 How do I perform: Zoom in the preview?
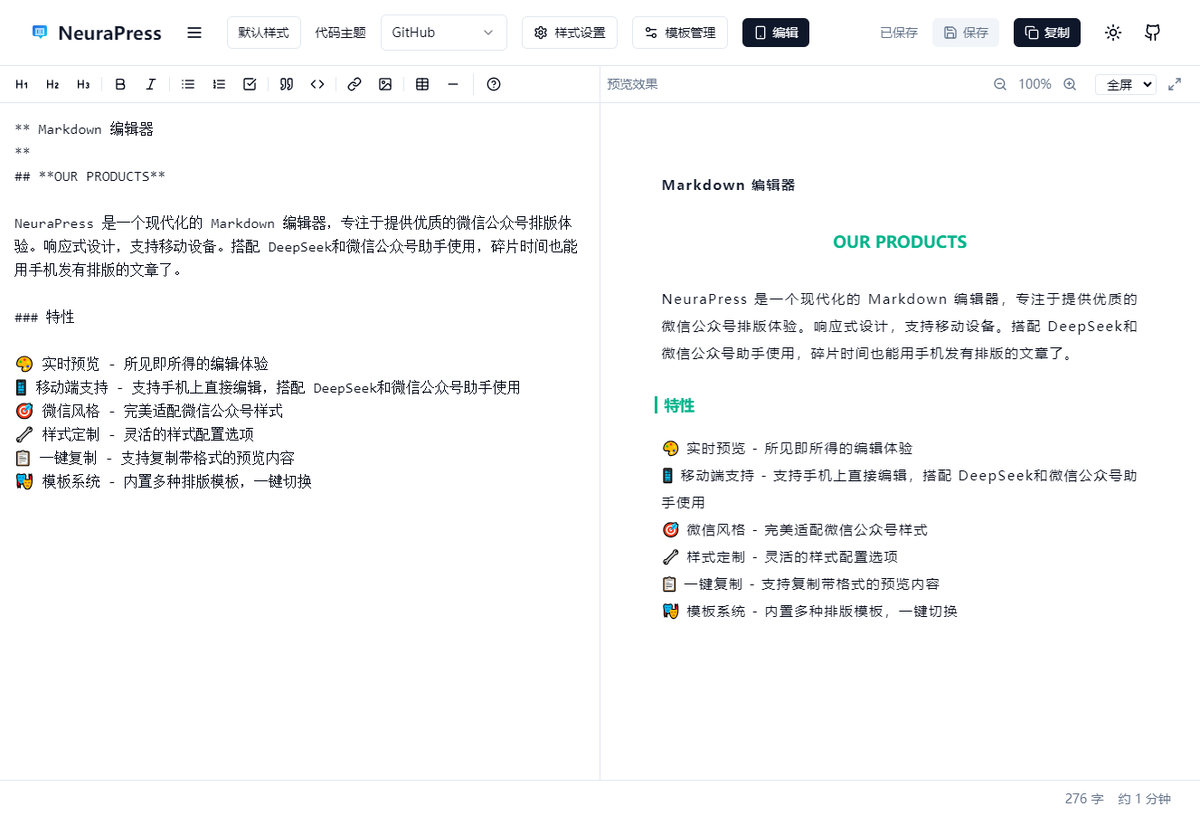(x=1070, y=85)
